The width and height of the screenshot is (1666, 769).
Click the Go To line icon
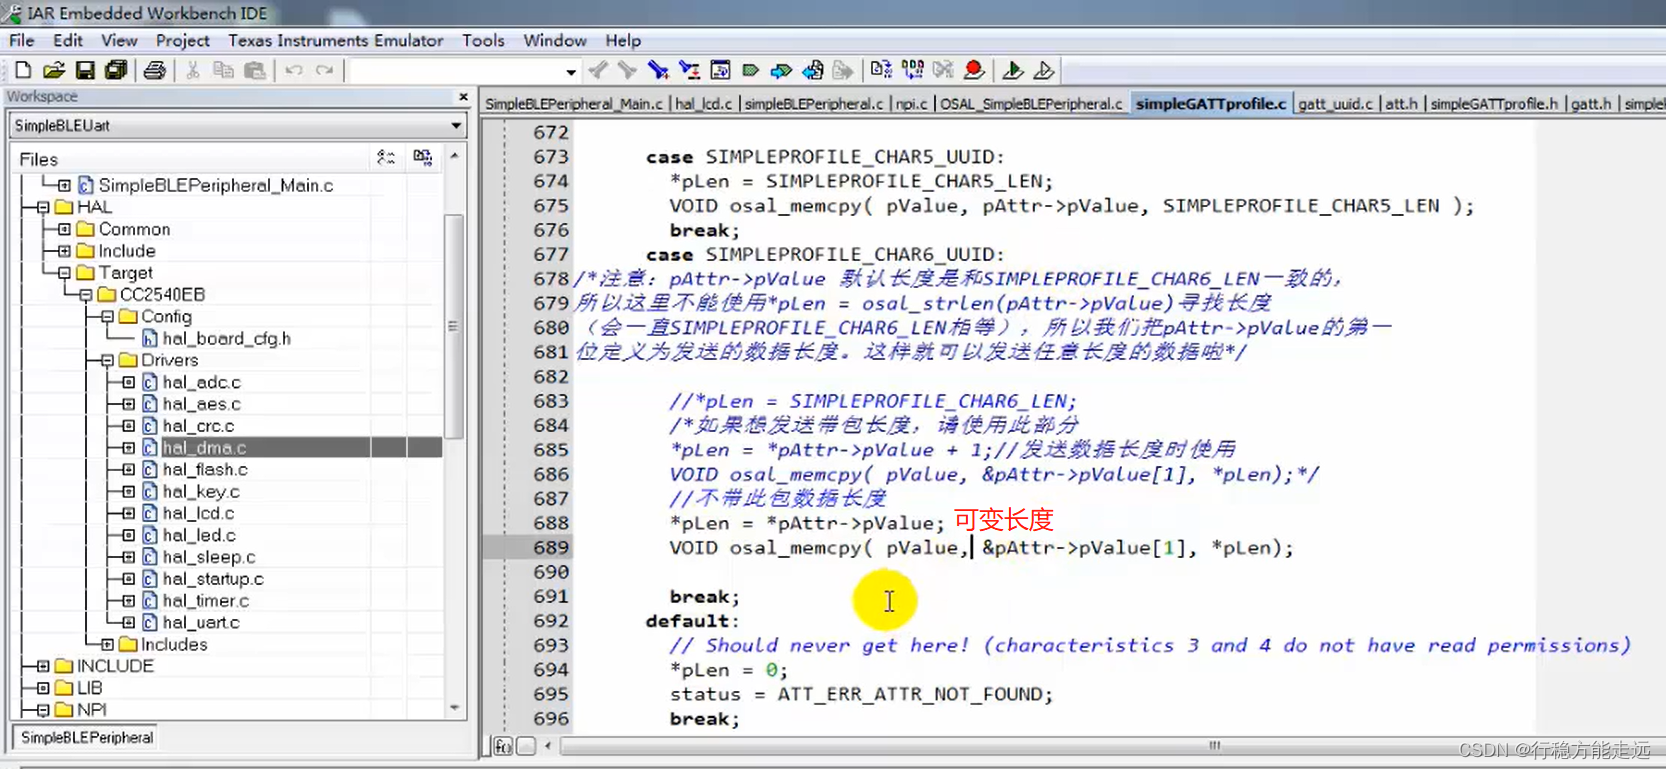coord(720,70)
